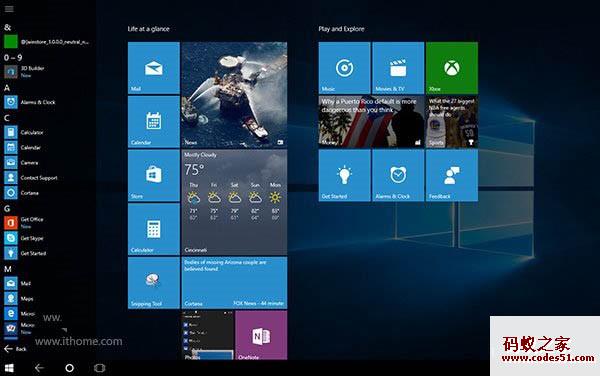
Task: Open Task View on the taskbar
Action: pyautogui.click(x=99, y=368)
